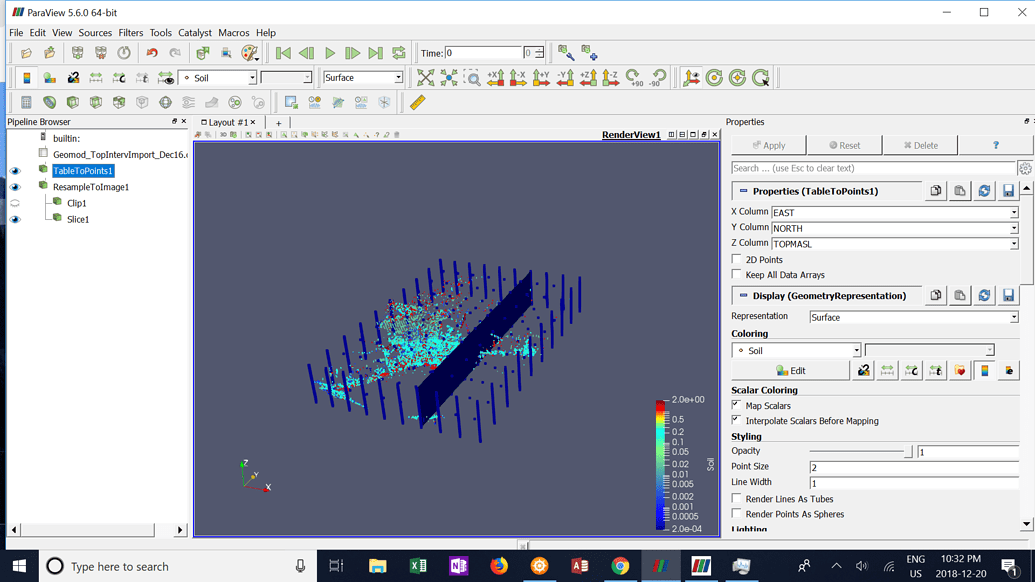Screen dimensions: 1035x582
Task: Click the Clip filter toolbar icon
Action: click(73, 102)
